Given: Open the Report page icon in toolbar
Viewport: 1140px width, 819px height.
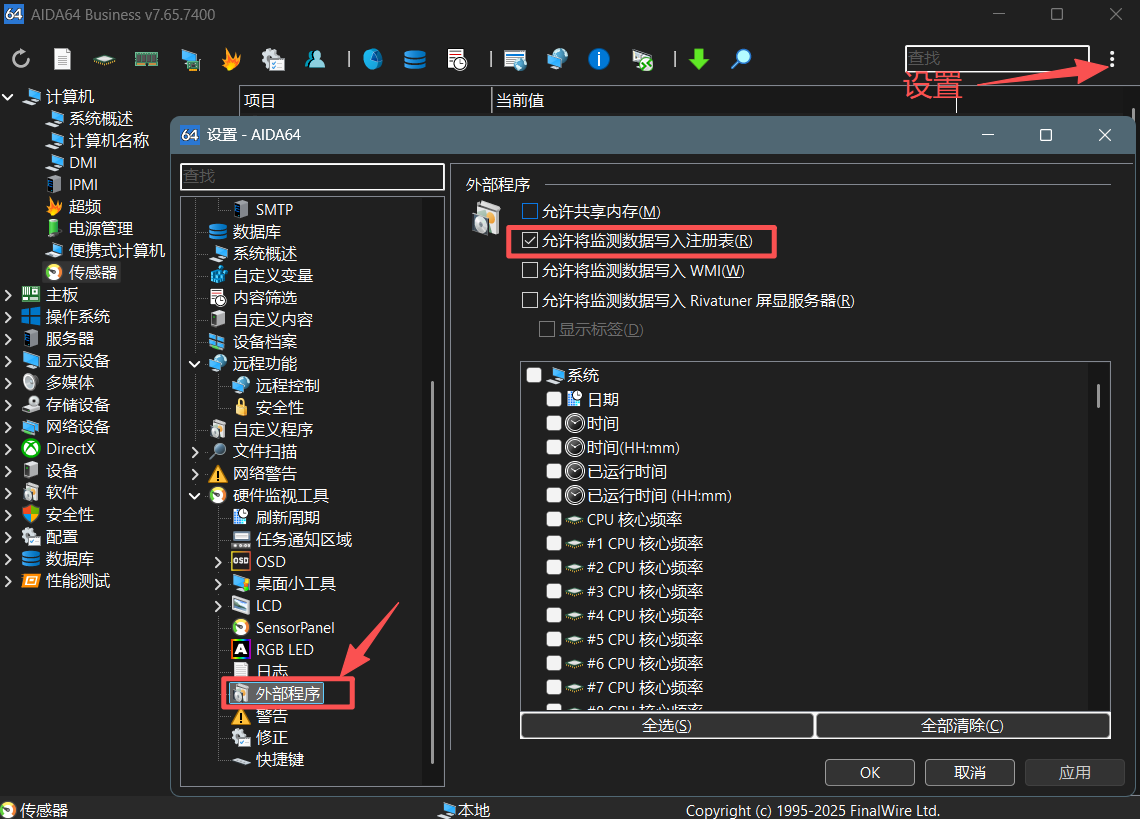Looking at the screenshot, I should click(x=63, y=59).
